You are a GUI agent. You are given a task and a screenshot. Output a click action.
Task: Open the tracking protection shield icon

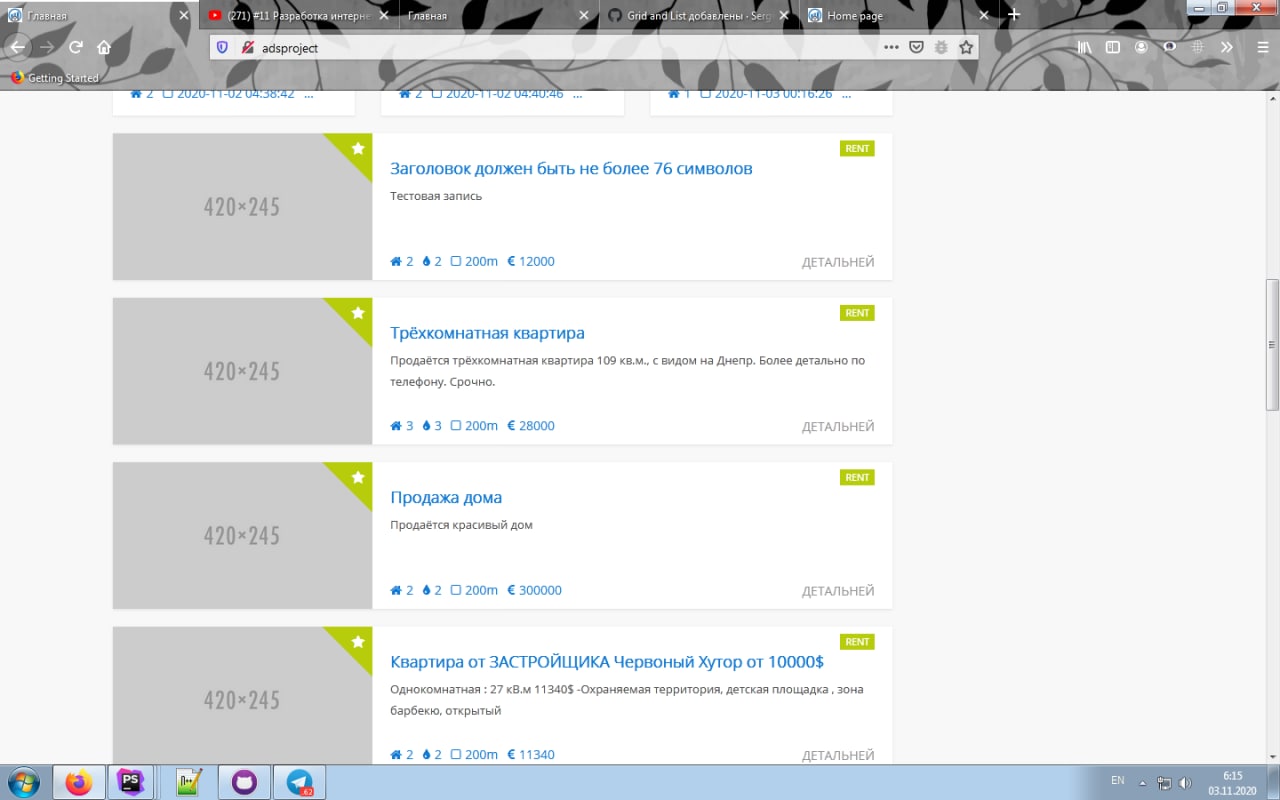[222, 47]
